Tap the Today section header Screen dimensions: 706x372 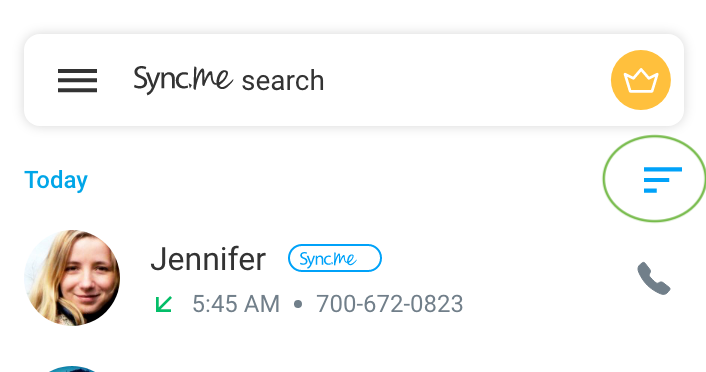(x=56, y=181)
